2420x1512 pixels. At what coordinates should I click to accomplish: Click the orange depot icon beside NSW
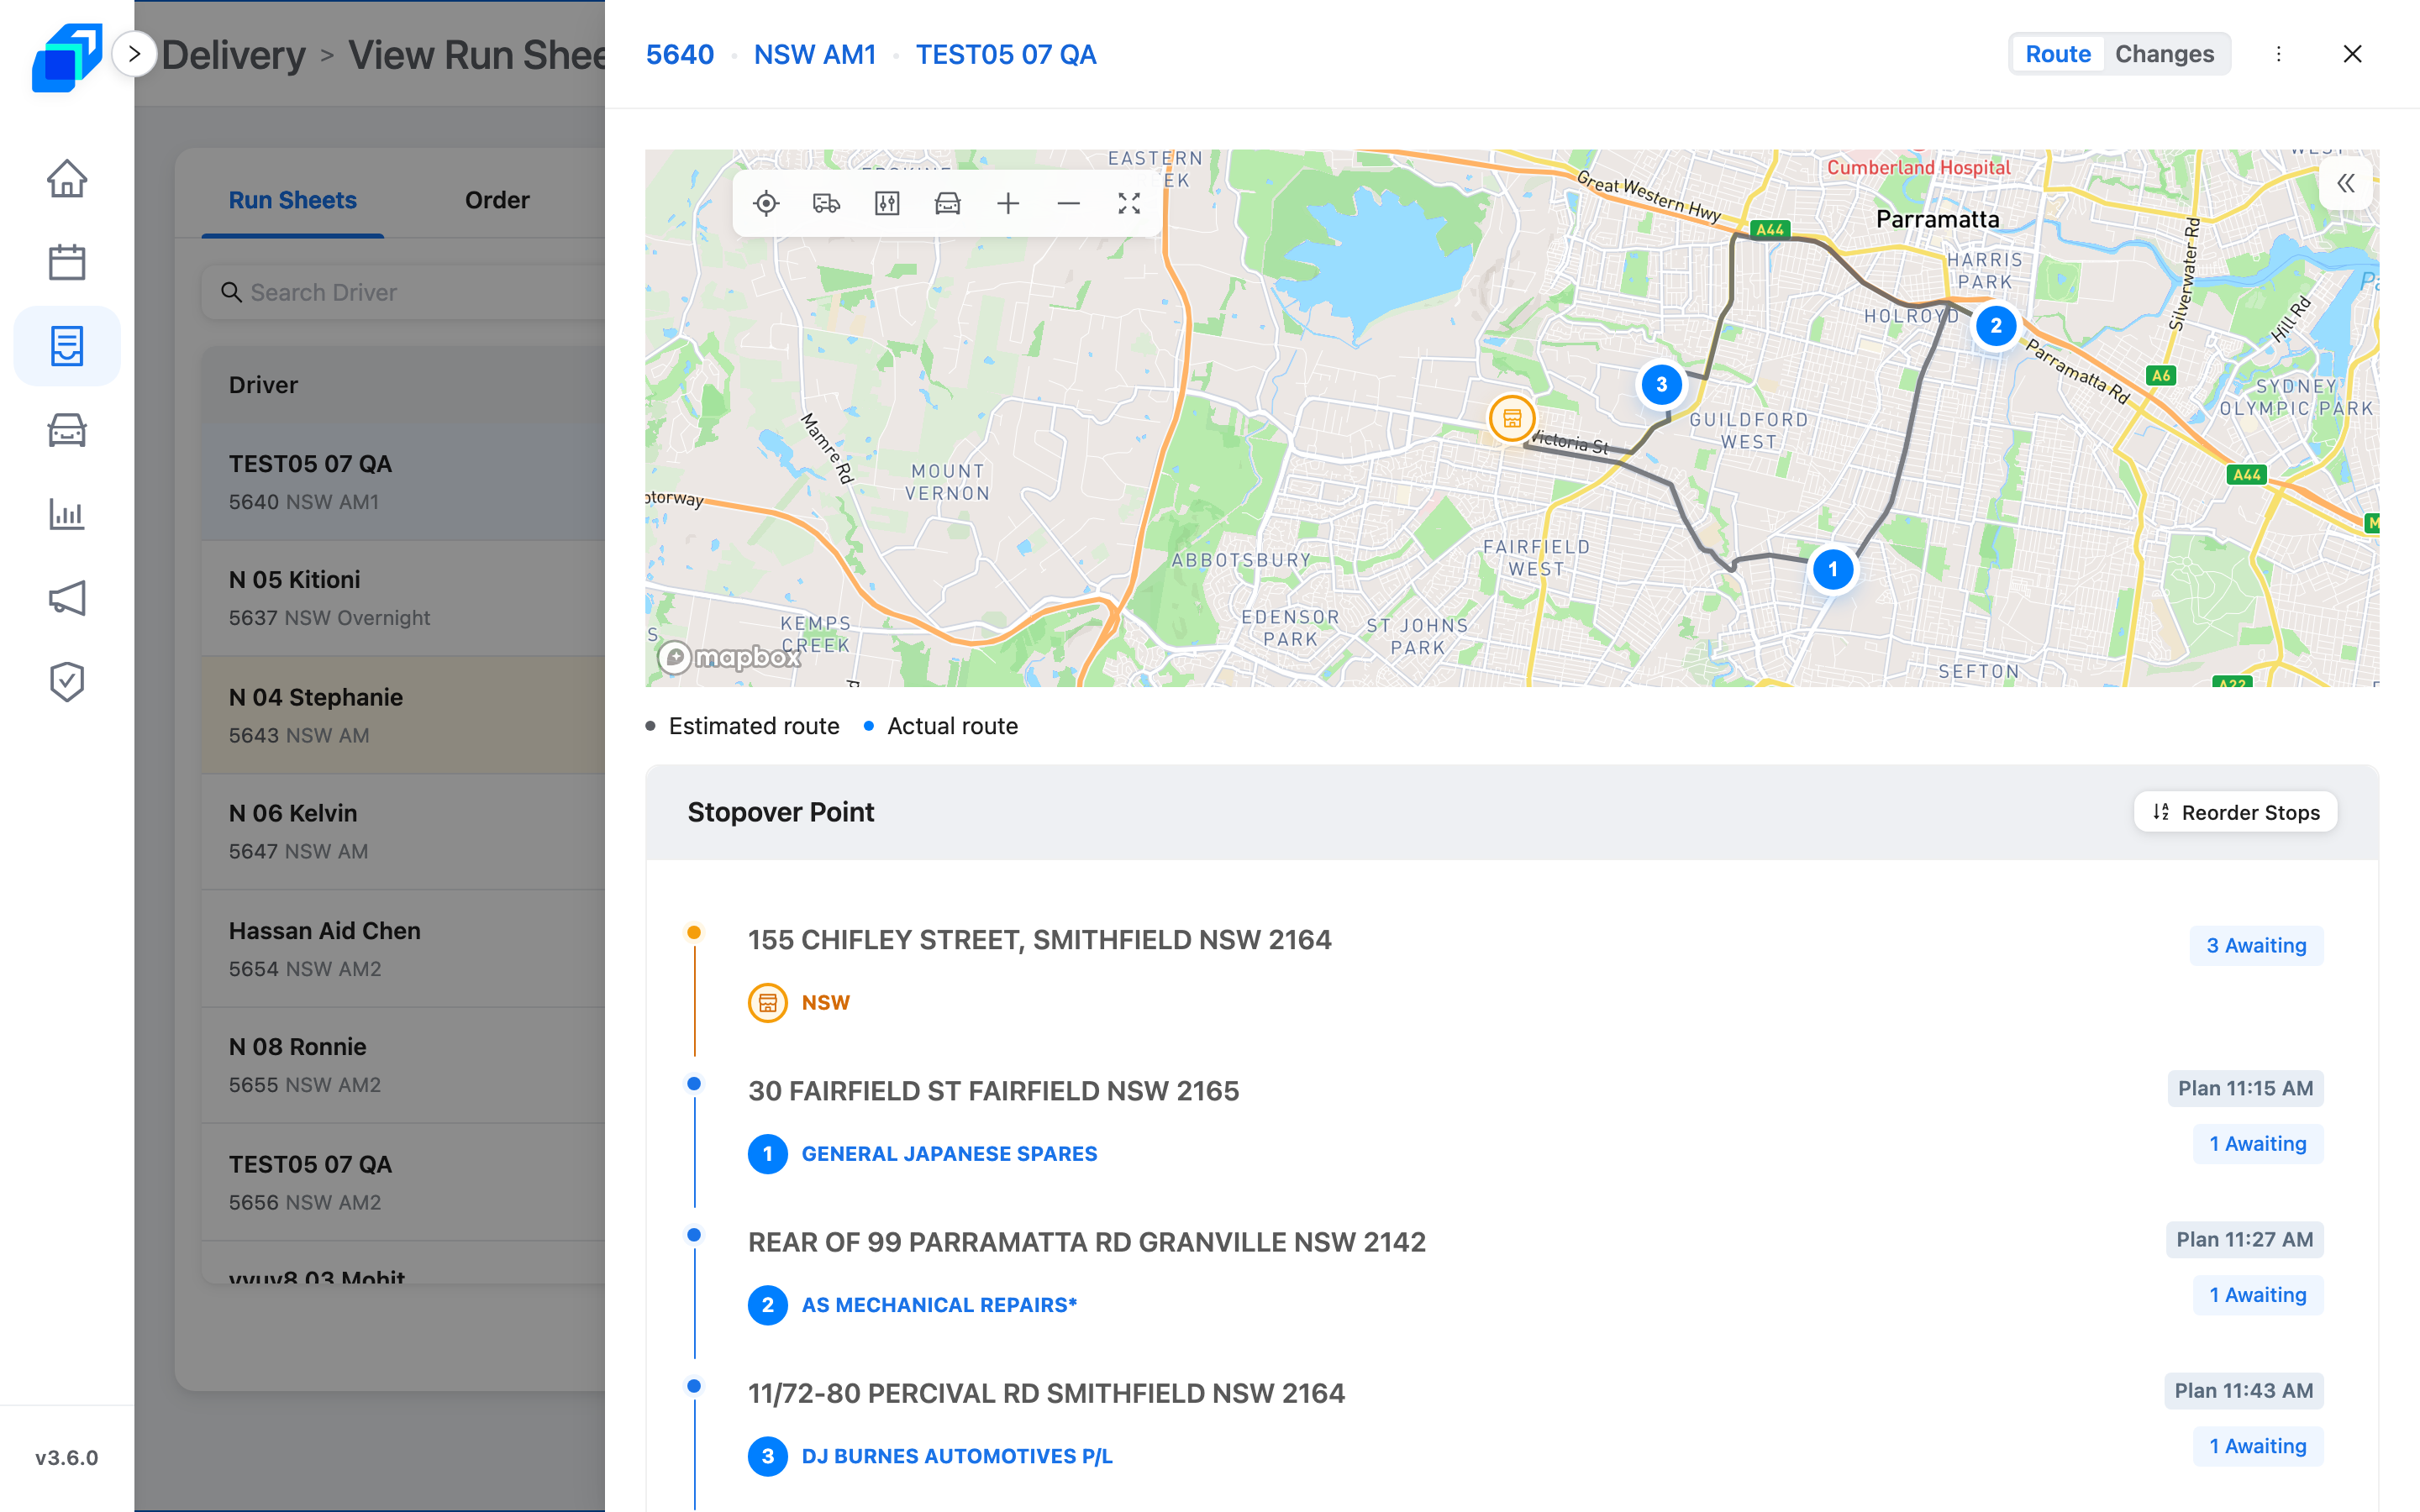pos(768,1002)
